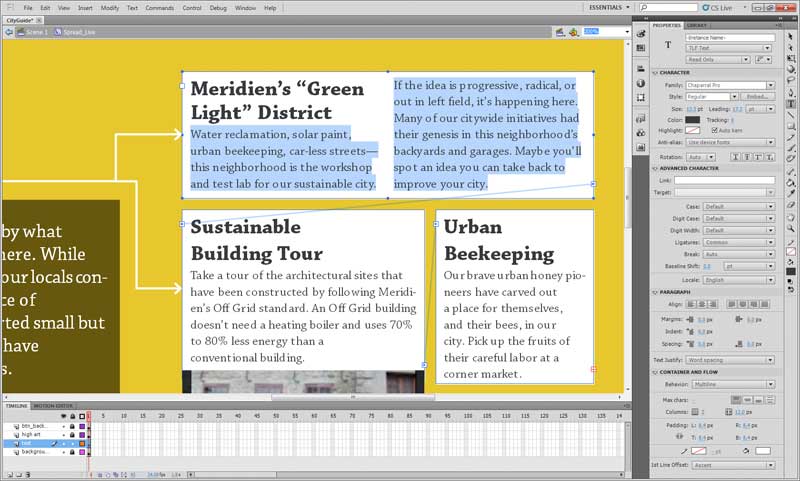The width and height of the screenshot is (800, 481).
Task: Select the black arrow Selection tool
Action: (x=791, y=37)
